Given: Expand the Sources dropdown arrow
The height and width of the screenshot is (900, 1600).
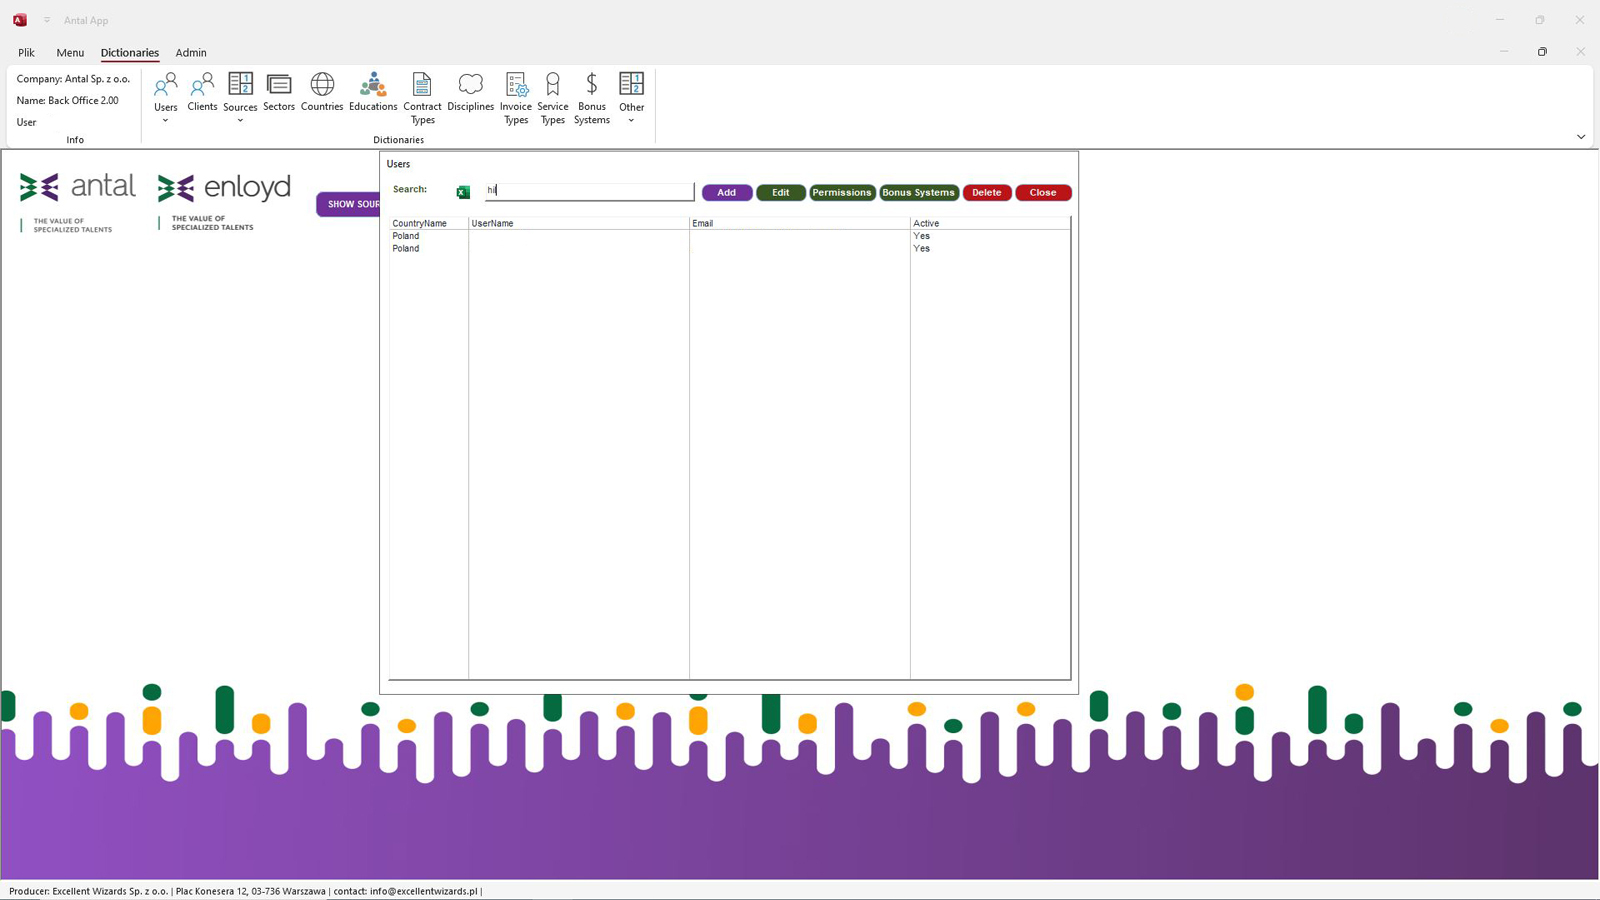Looking at the screenshot, I should 240,121.
